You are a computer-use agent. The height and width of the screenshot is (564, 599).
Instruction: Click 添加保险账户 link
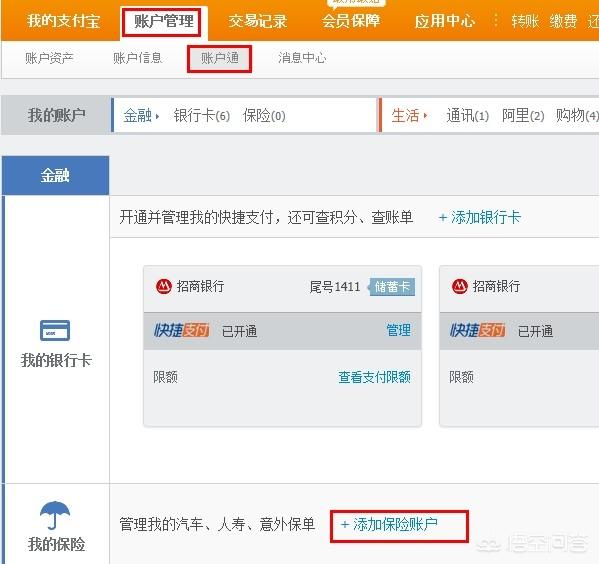tap(389, 524)
